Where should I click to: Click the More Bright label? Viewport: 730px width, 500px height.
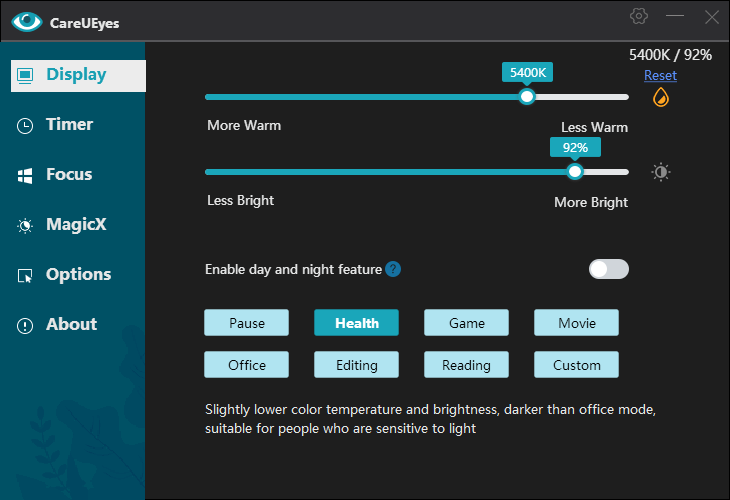tap(591, 203)
